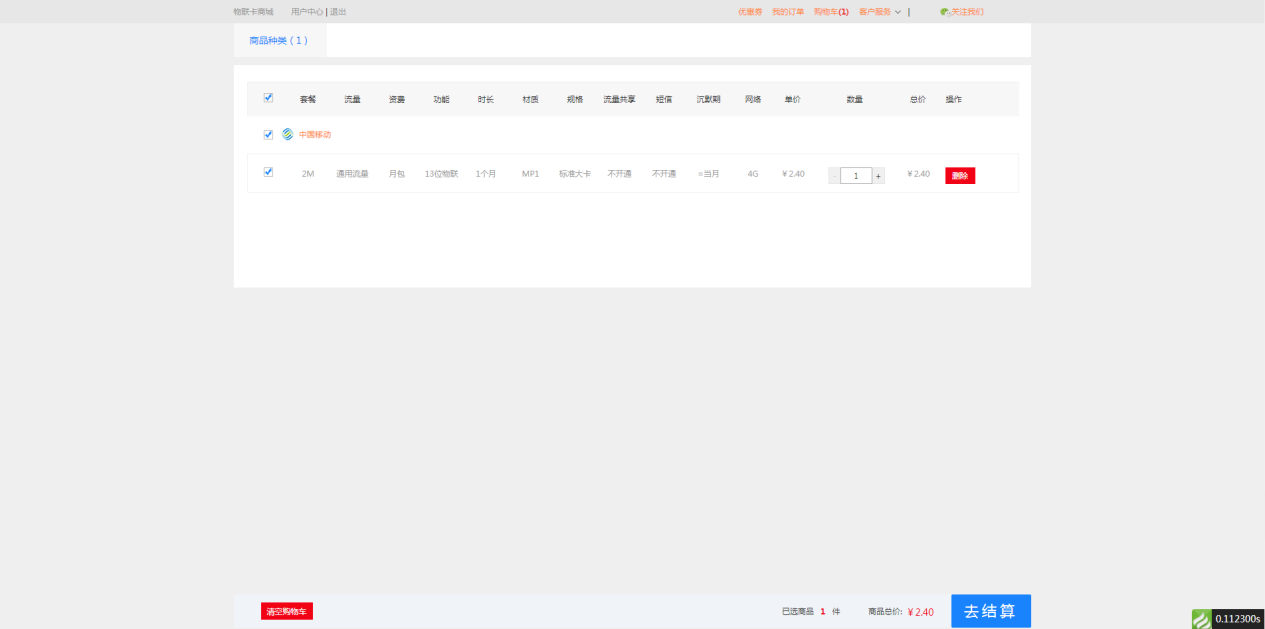Select the 商品种类 (1) tab
The image size is (1265, 629).
click(279, 41)
